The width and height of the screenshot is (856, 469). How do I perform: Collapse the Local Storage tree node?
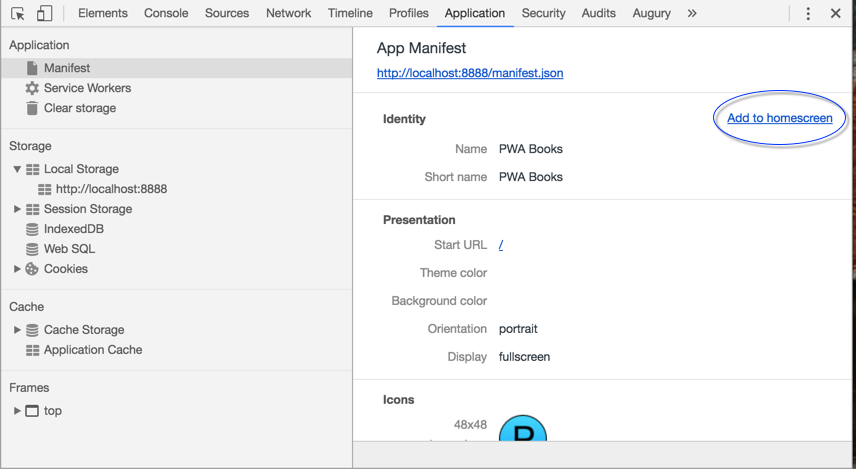(x=17, y=169)
